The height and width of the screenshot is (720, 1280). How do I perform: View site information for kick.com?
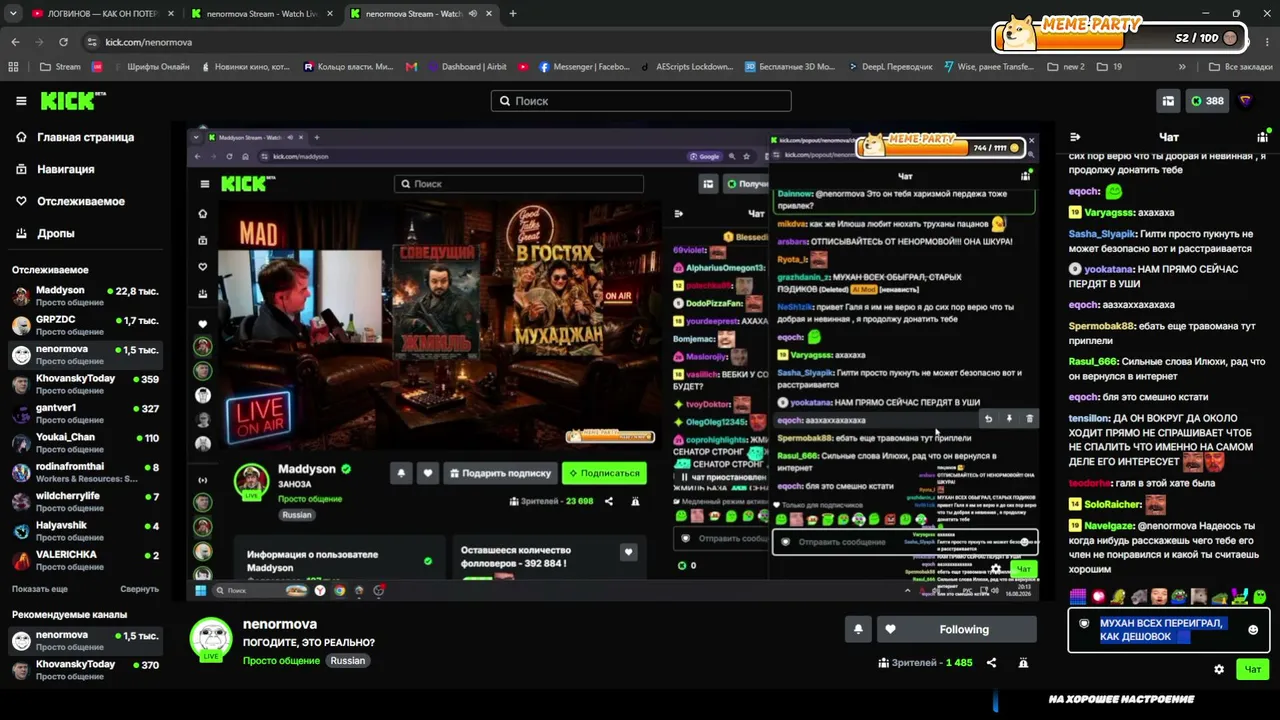coord(92,42)
